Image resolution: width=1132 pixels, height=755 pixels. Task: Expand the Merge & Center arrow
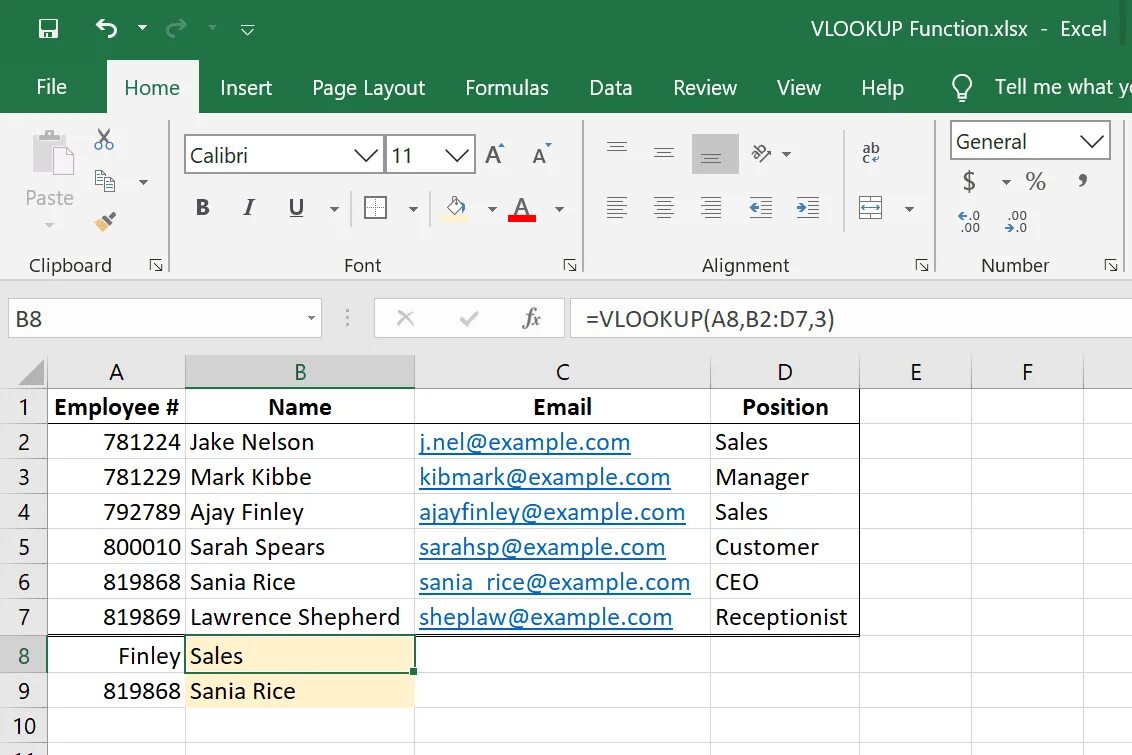point(910,209)
